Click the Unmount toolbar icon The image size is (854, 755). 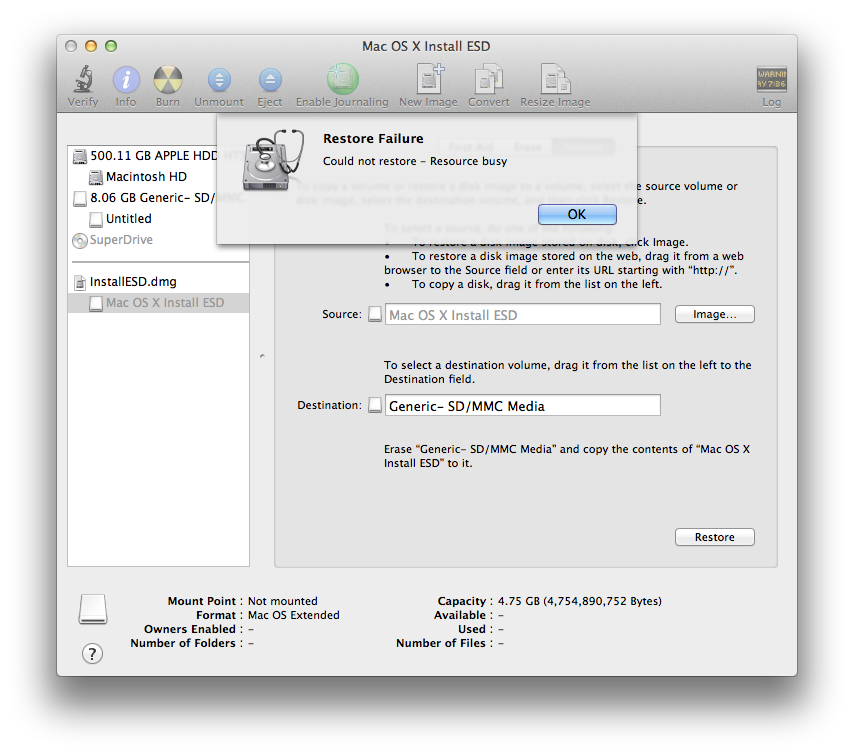point(219,80)
